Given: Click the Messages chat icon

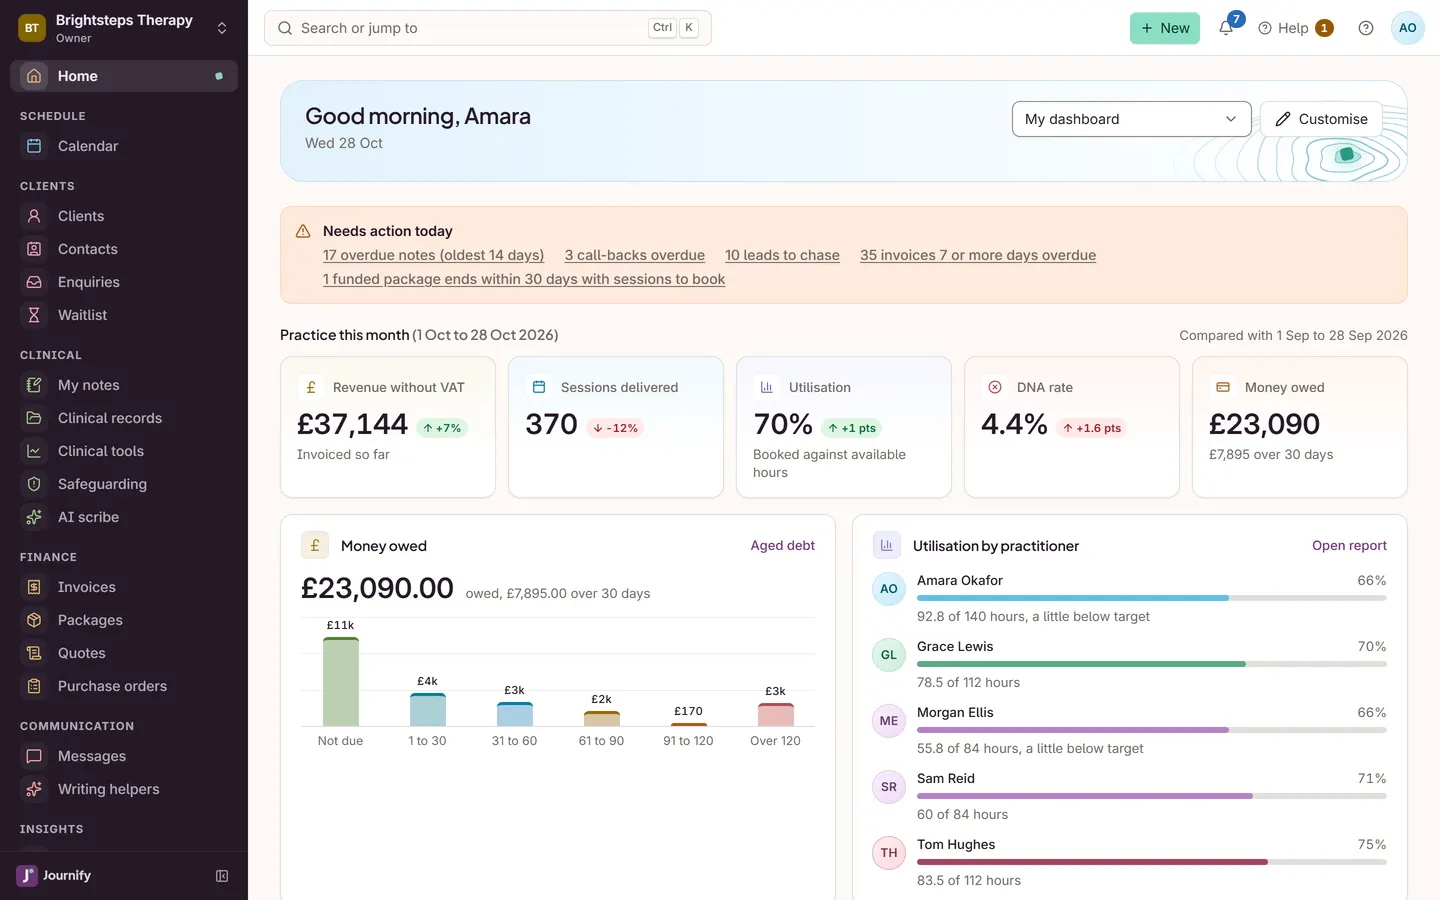Looking at the screenshot, I should (34, 756).
